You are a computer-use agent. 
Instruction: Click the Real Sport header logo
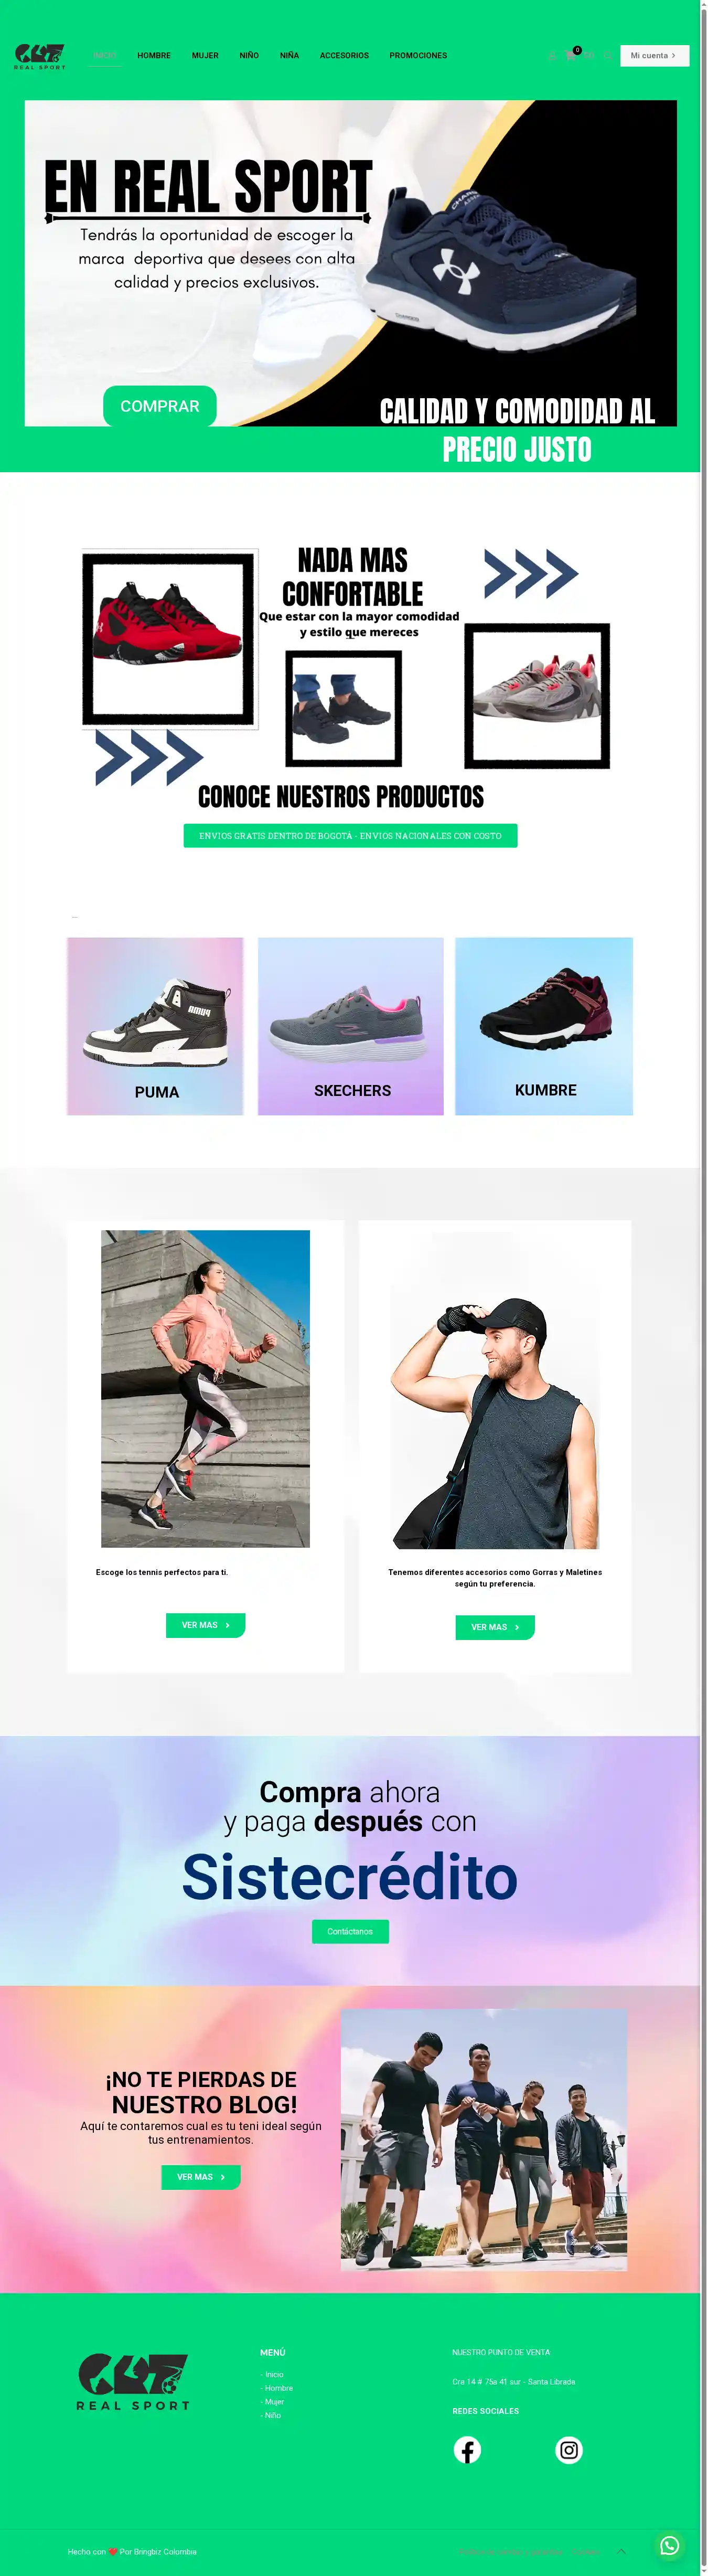pos(40,56)
